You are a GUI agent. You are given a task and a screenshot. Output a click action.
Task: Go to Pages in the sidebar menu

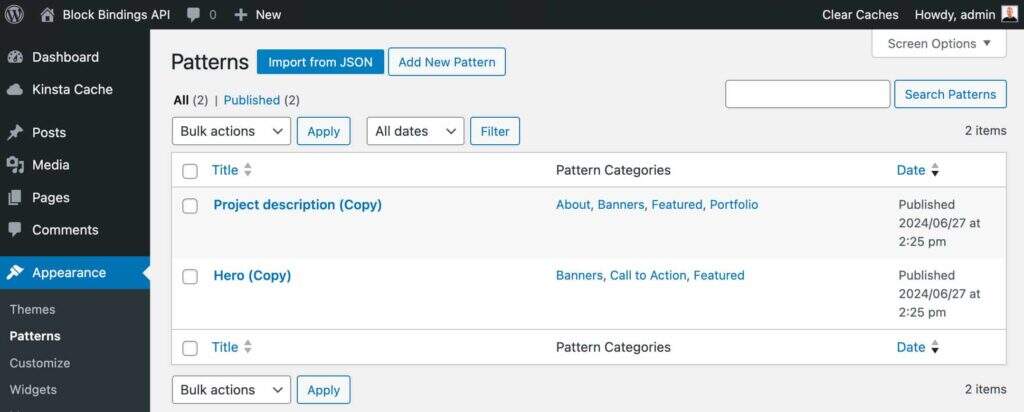click(x=49, y=197)
